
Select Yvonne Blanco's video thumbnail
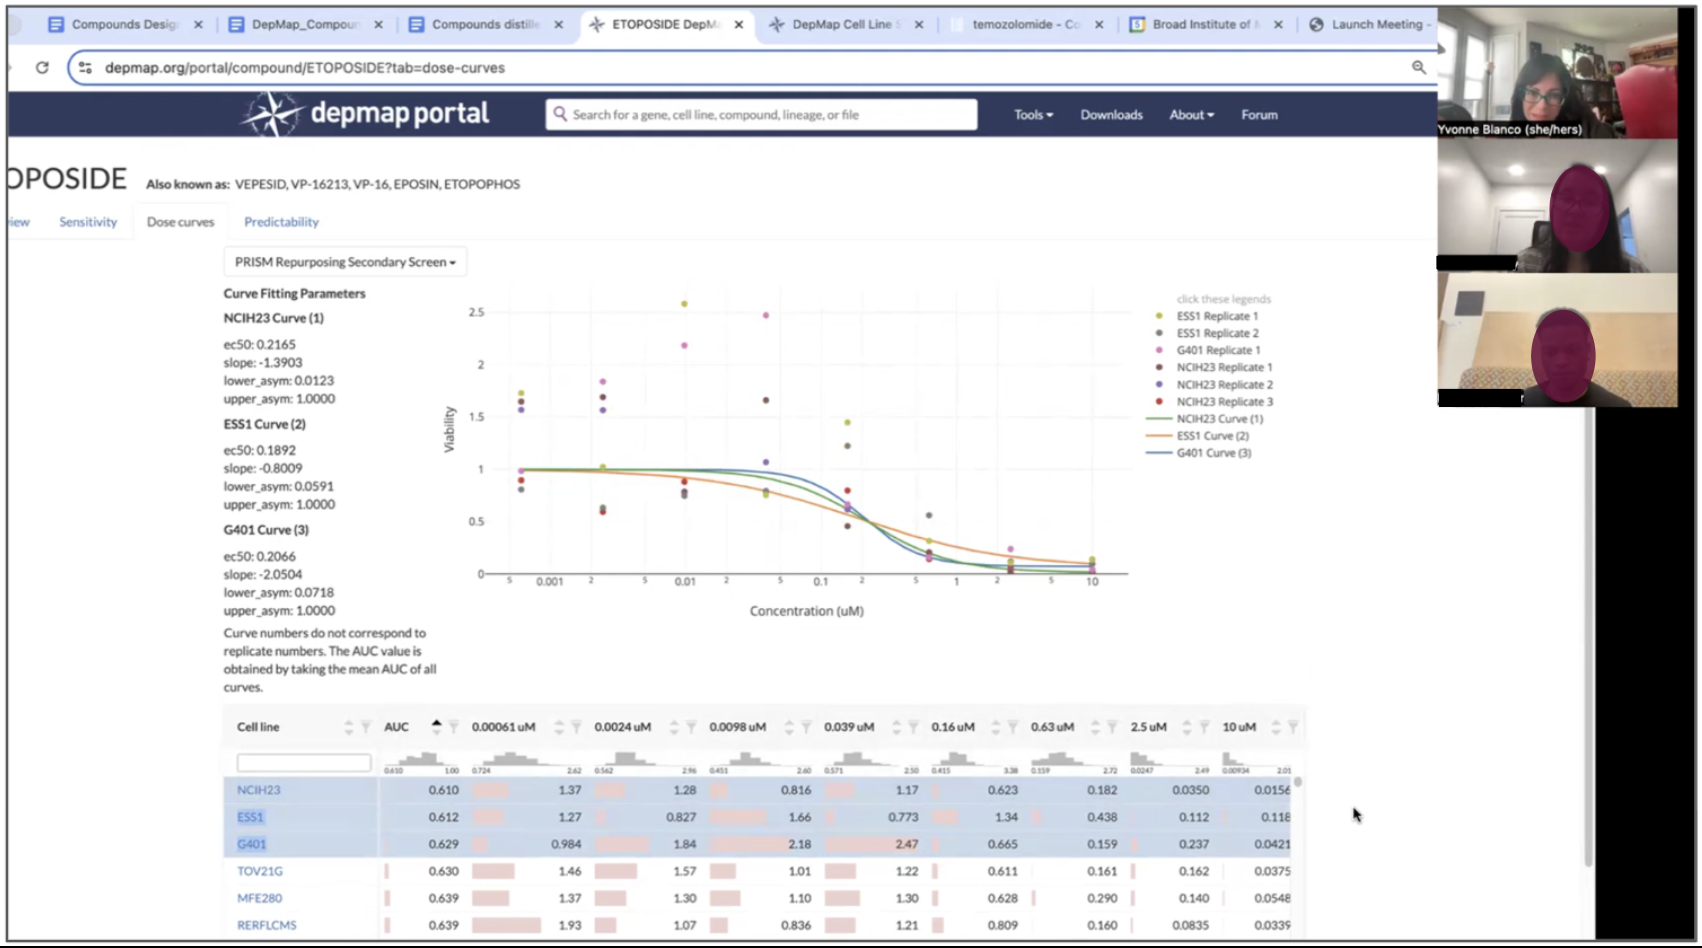click(1558, 72)
